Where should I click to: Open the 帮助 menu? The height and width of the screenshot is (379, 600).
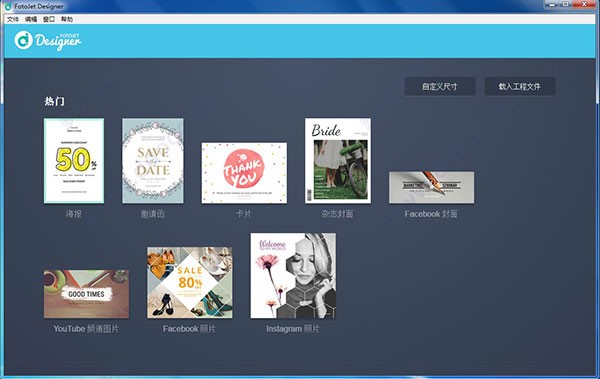[x=67, y=19]
